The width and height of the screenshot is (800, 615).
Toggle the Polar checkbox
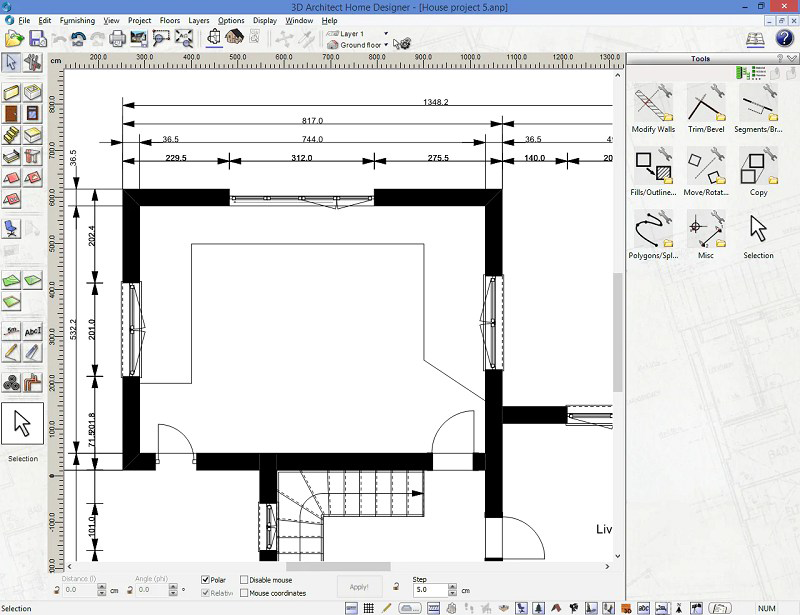[x=206, y=580]
